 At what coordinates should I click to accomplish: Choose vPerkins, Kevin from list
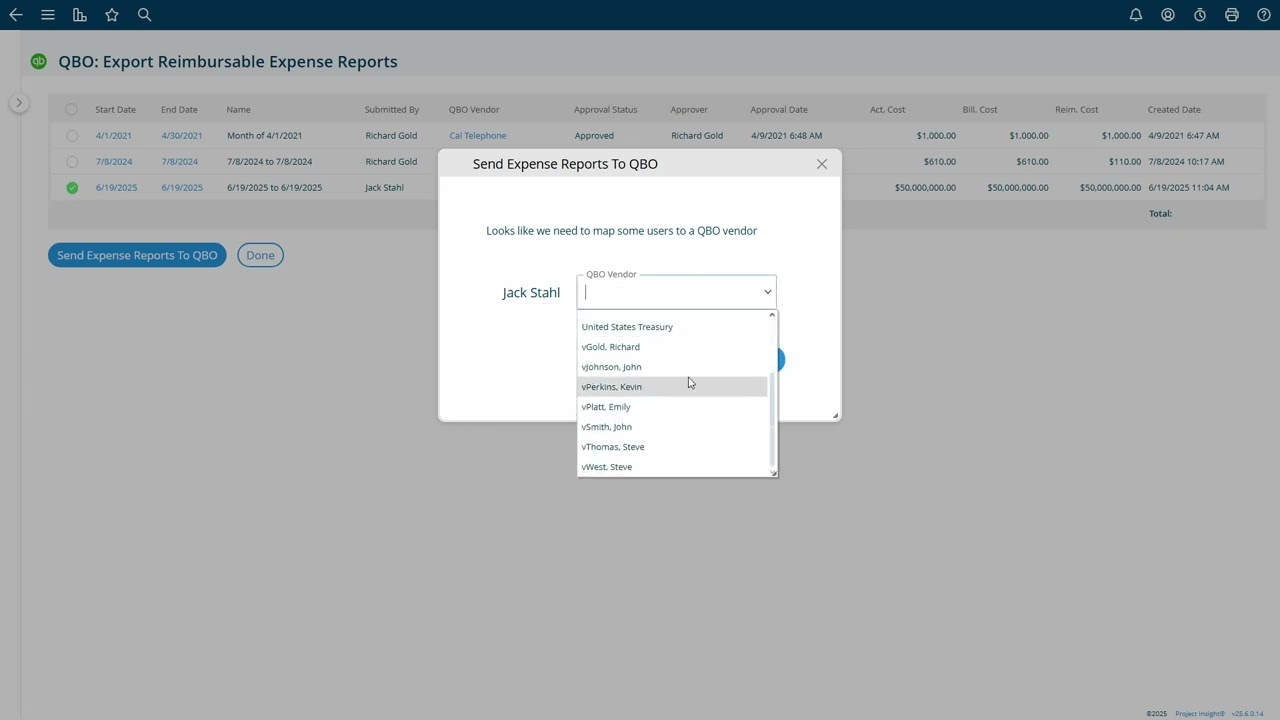click(x=672, y=387)
